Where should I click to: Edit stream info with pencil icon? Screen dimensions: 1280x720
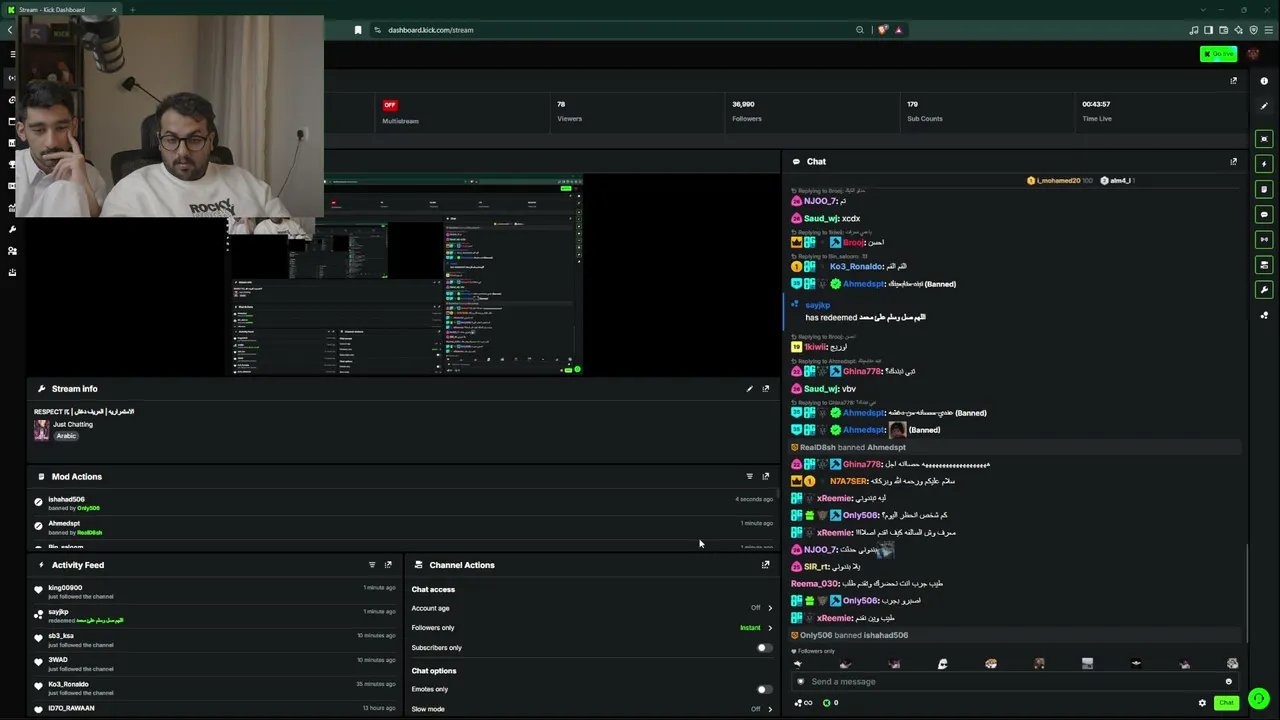[749, 389]
